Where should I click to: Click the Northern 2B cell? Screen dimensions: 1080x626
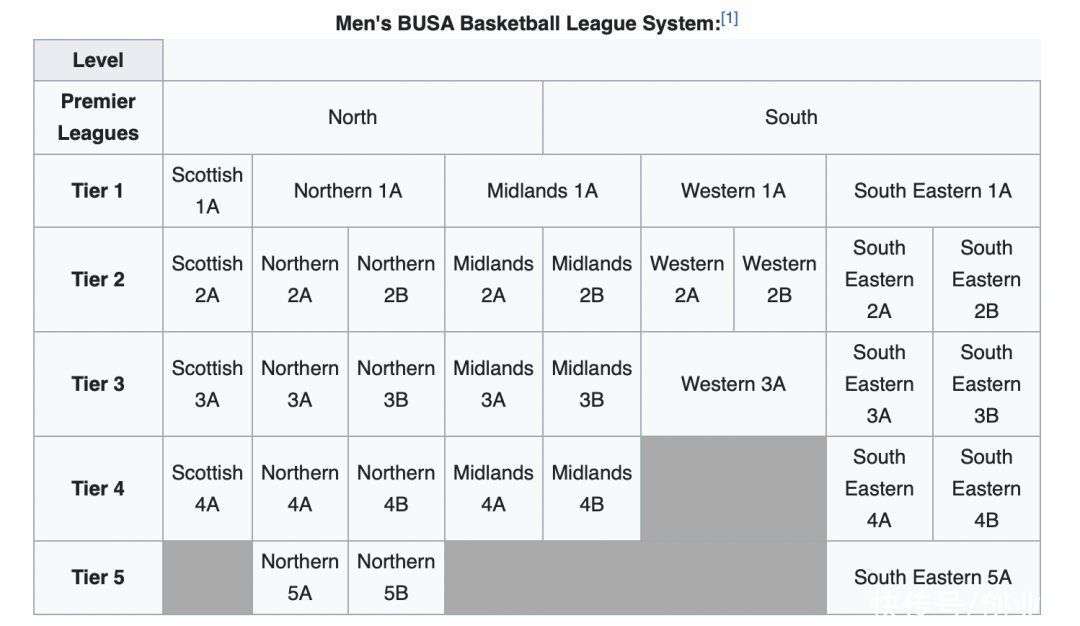(396, 279)
